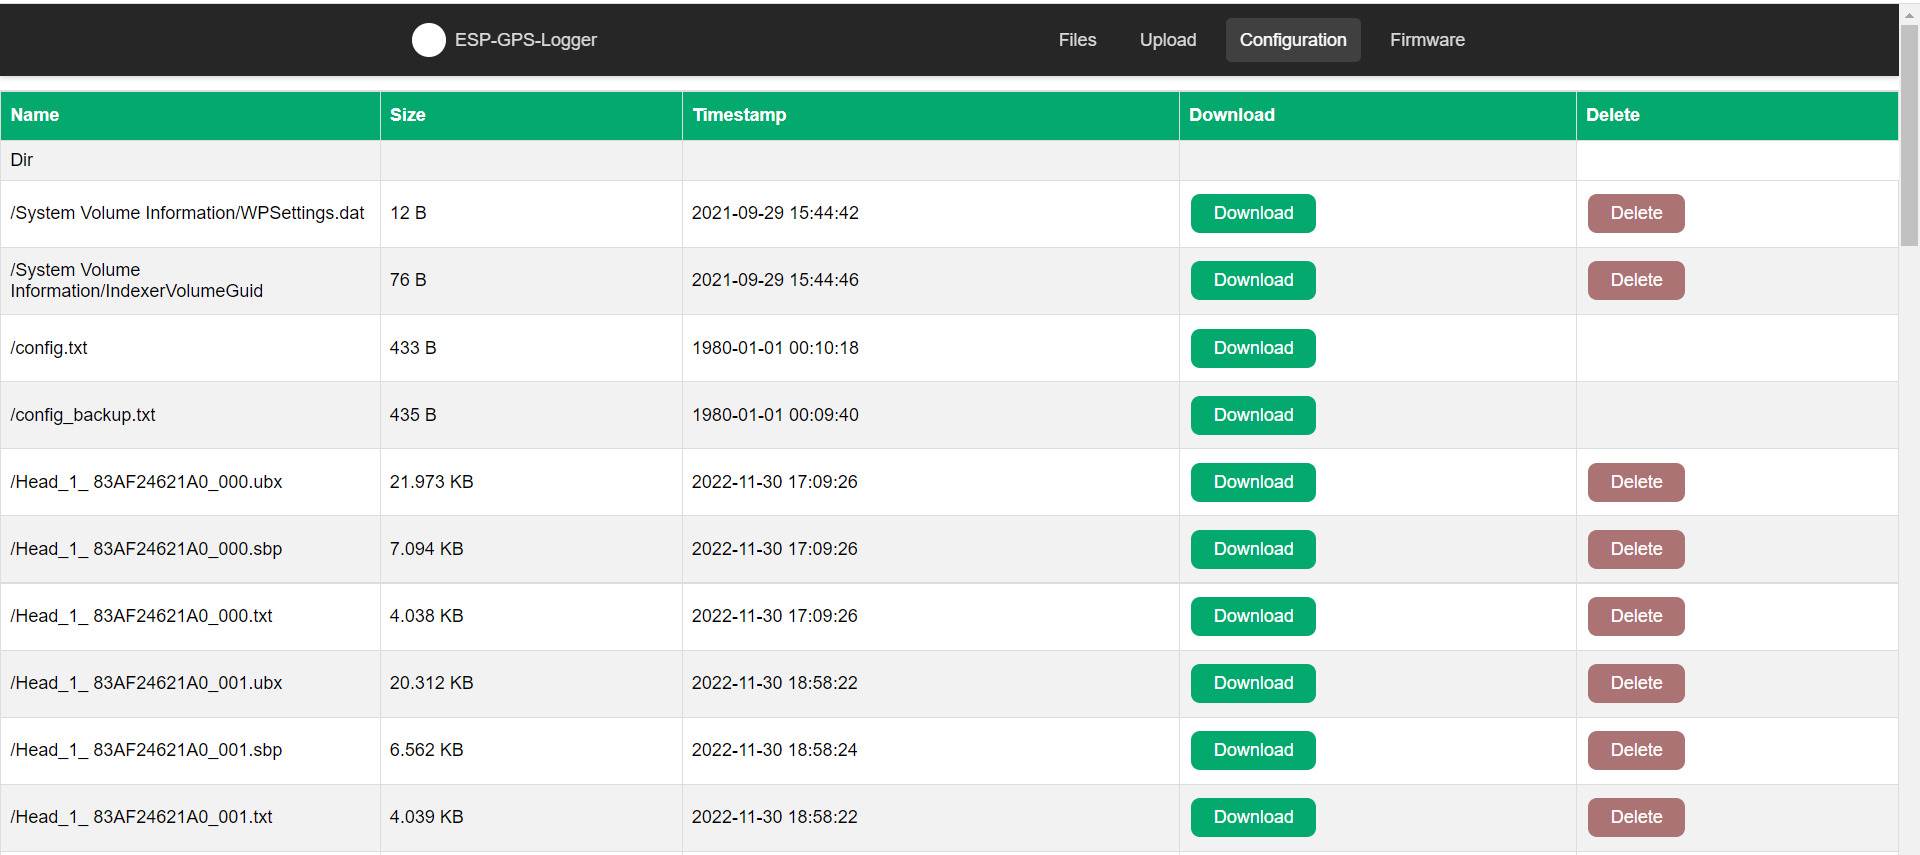Go to the Firmware tab

[x=1426, y=40]
